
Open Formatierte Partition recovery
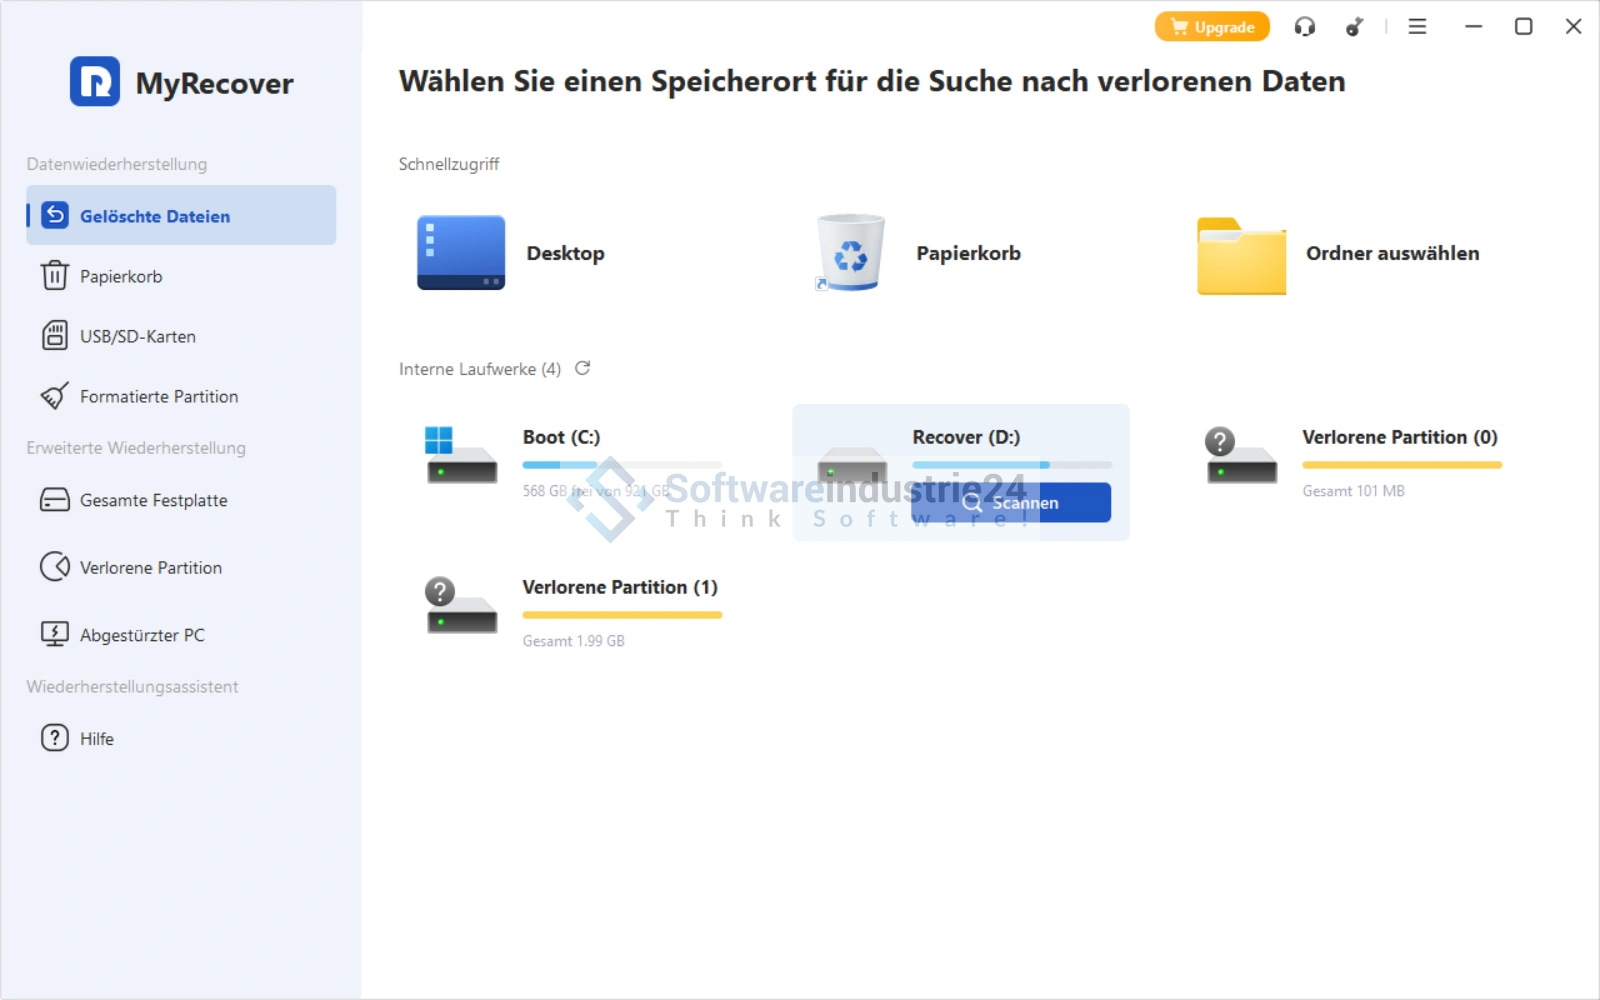click(158, 397)
